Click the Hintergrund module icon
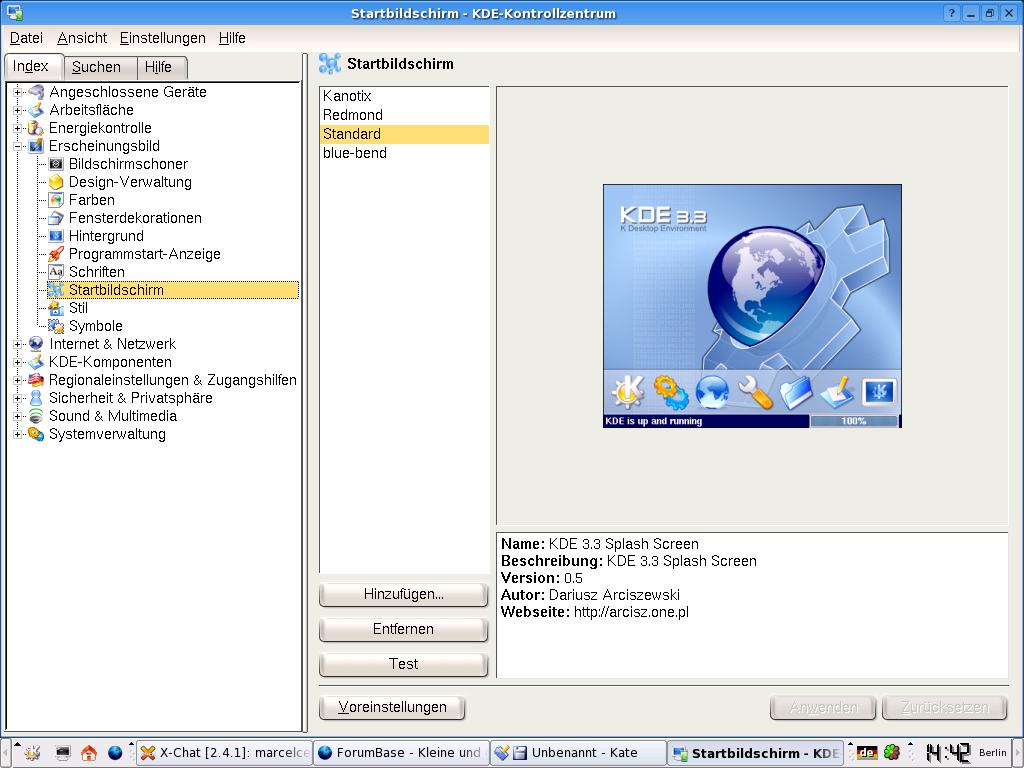Image resolution: width=1024 pixels, height=768 pixels. (x=56, y=236)
